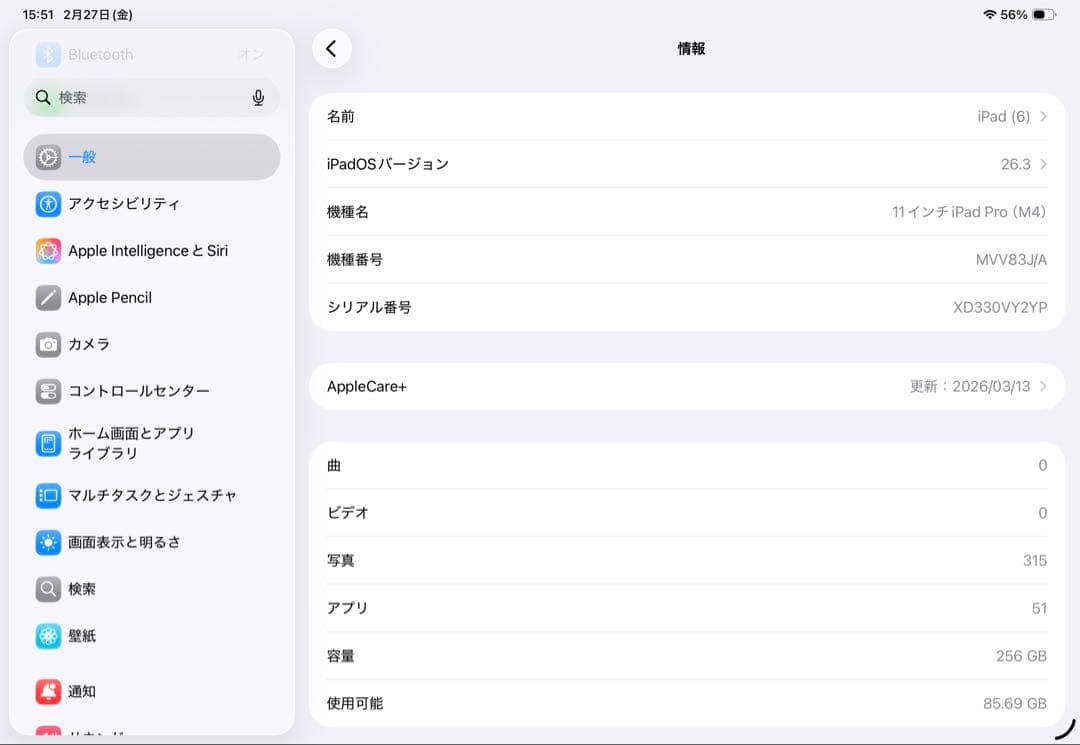
Task: Click the 画面表示と明るさ sun icon
Action: coord(48,543)
